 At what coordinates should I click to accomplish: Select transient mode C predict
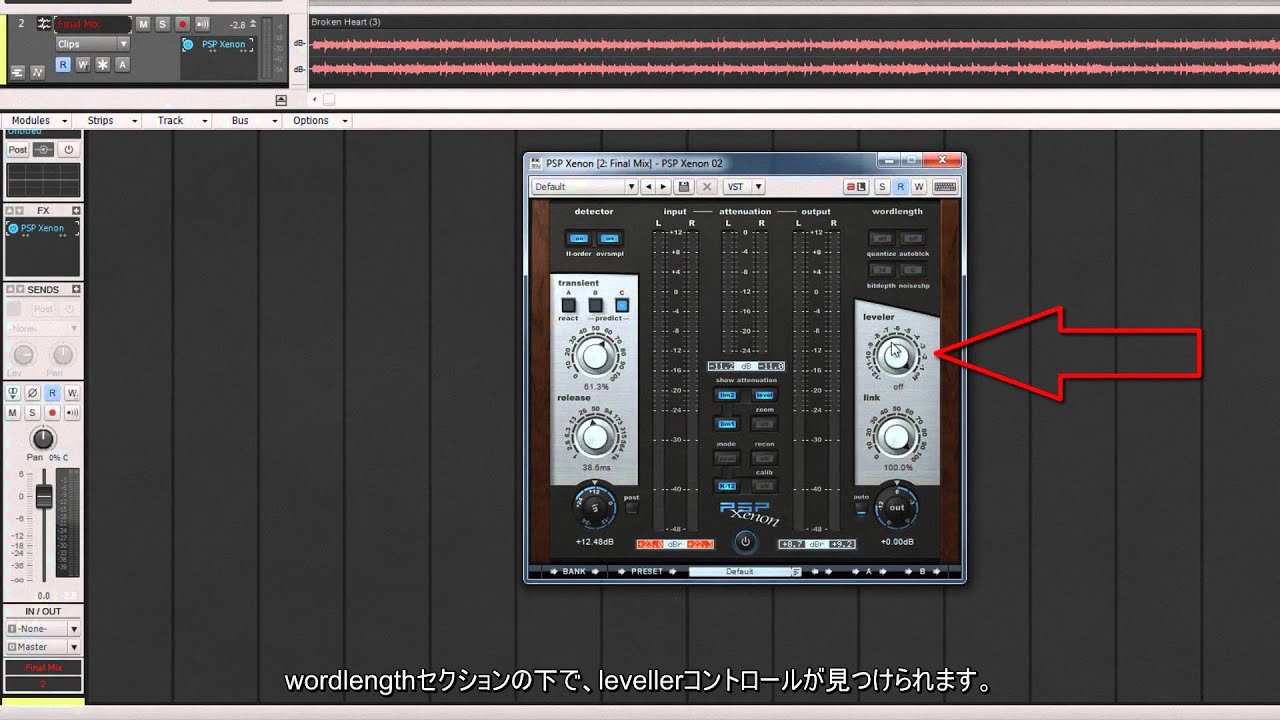(x=622, y=305)
